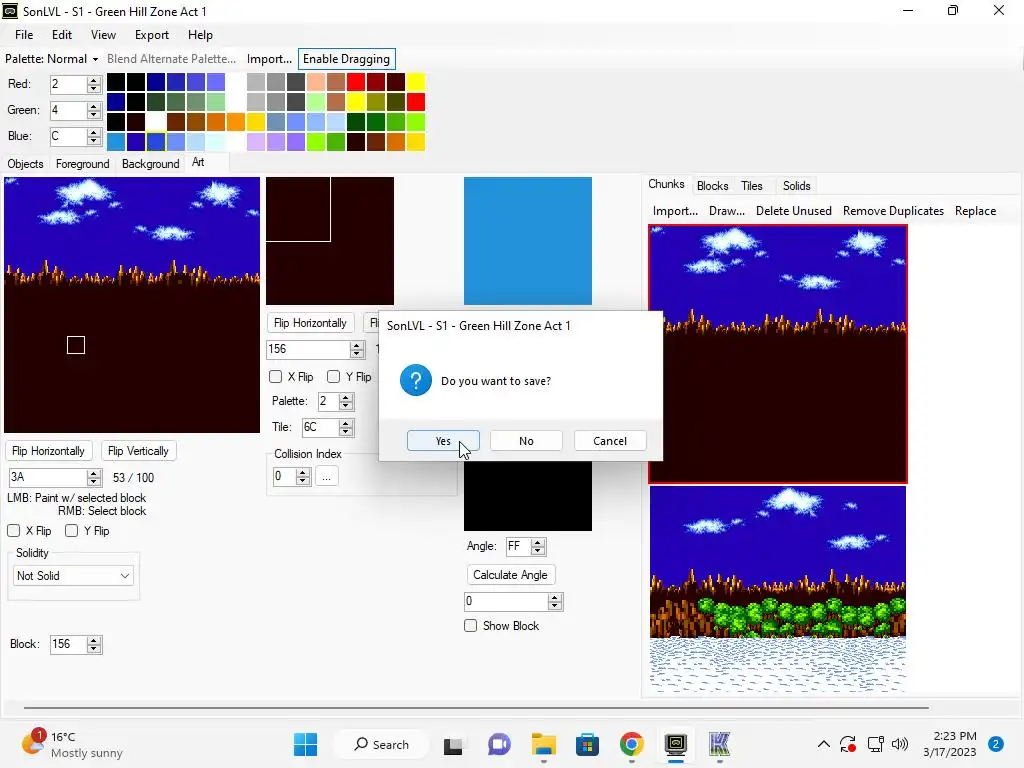Viewport: 1024px width, 768px height.
Task: Open volume speaker tray icon
Action: coord(900,744)
